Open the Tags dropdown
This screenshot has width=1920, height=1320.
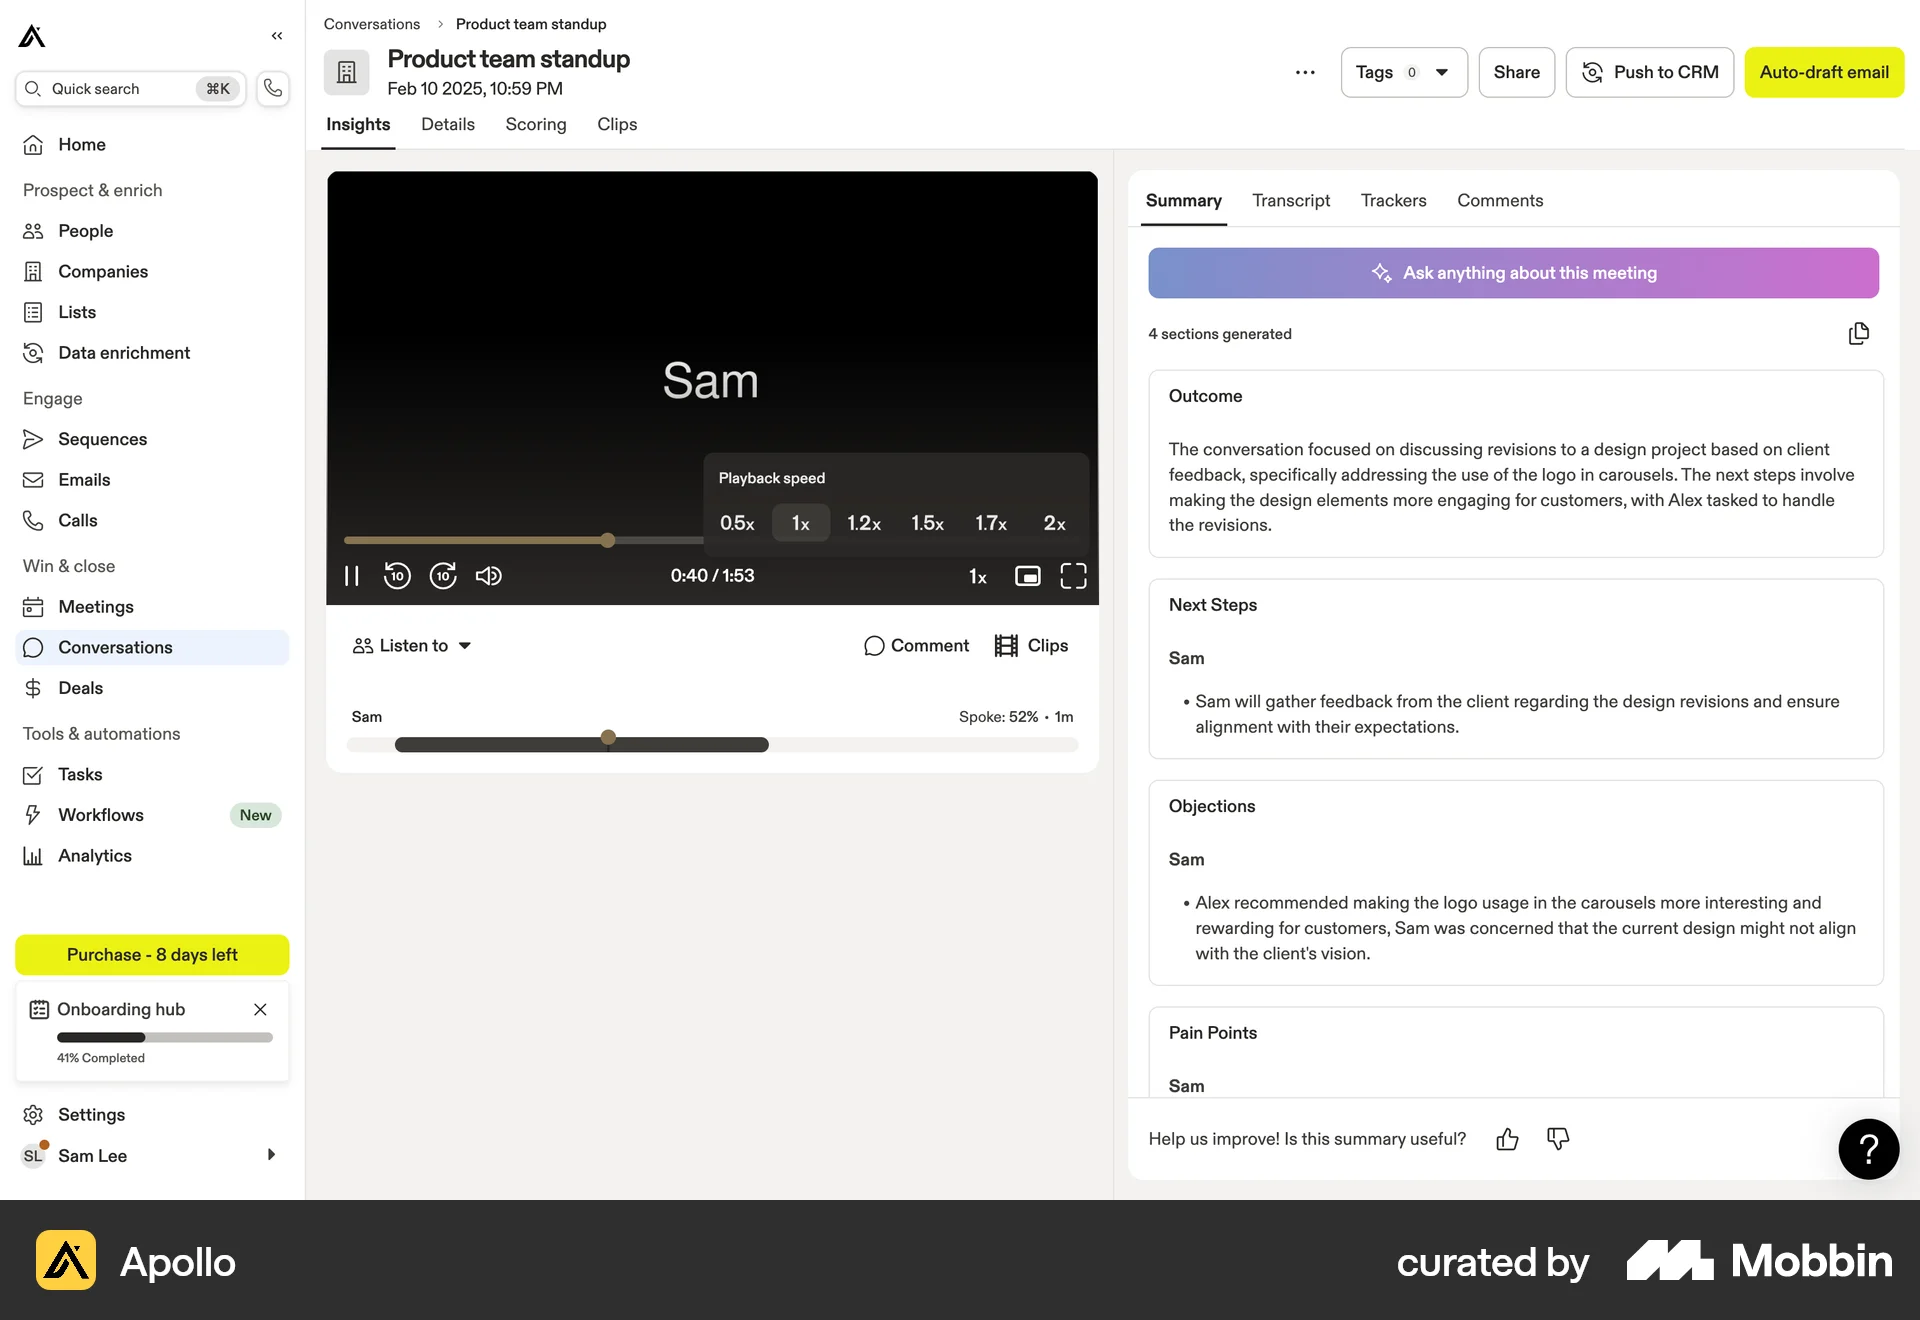[x=1403, y=72]
